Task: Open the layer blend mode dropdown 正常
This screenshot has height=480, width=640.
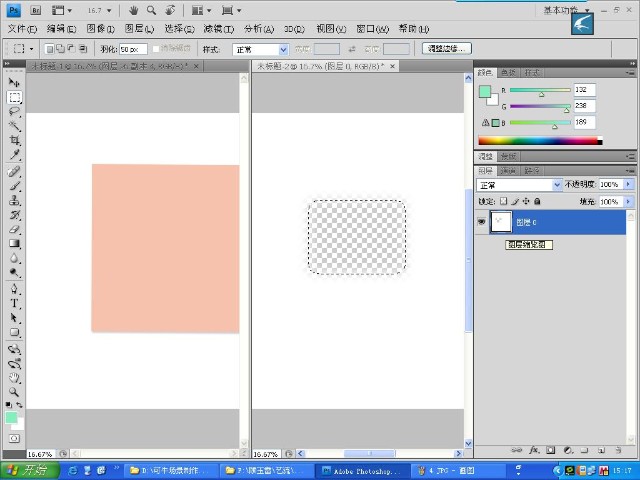Action: click(520, 185)
